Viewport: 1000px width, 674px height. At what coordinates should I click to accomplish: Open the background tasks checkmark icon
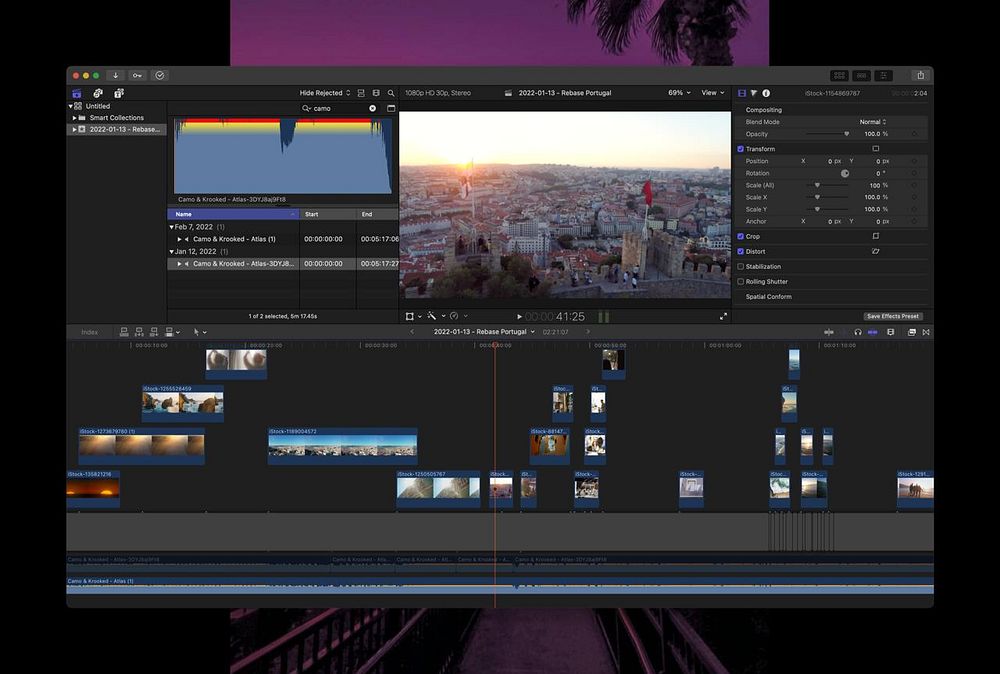click(x=160, y=75)
